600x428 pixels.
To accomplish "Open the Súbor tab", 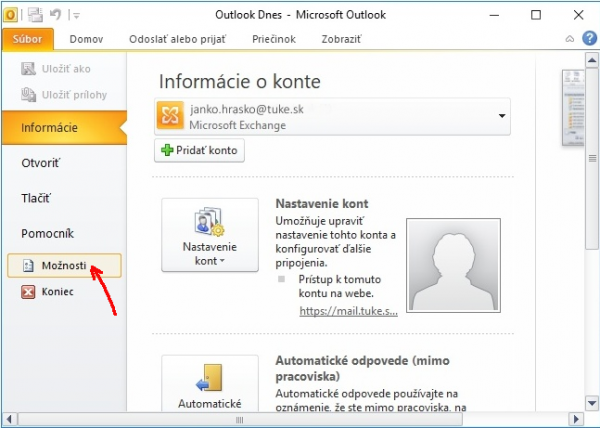I will (28, 39).
